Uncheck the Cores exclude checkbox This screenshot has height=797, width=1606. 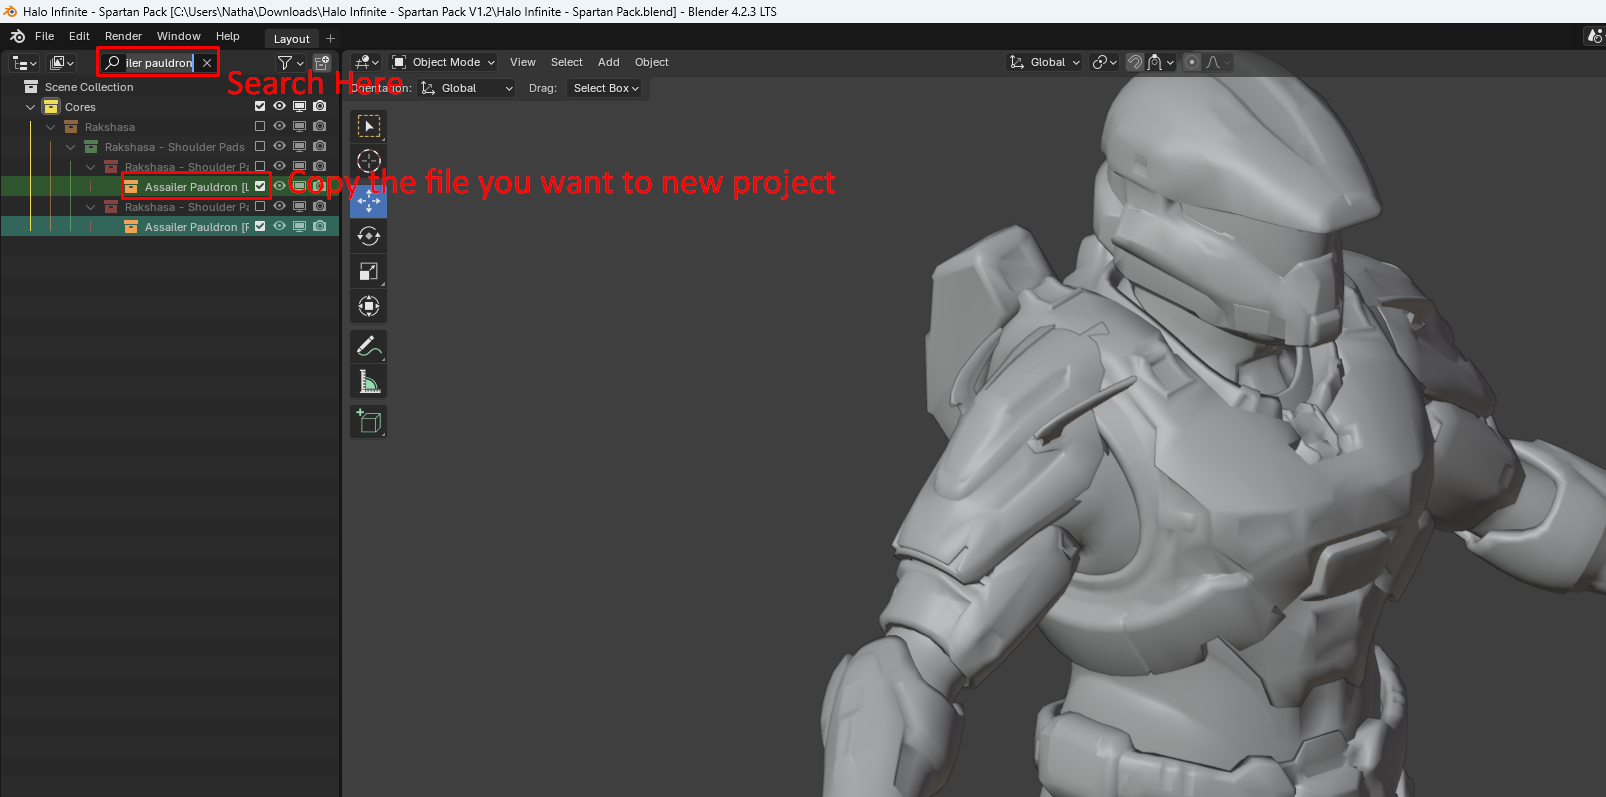point(260,106)
